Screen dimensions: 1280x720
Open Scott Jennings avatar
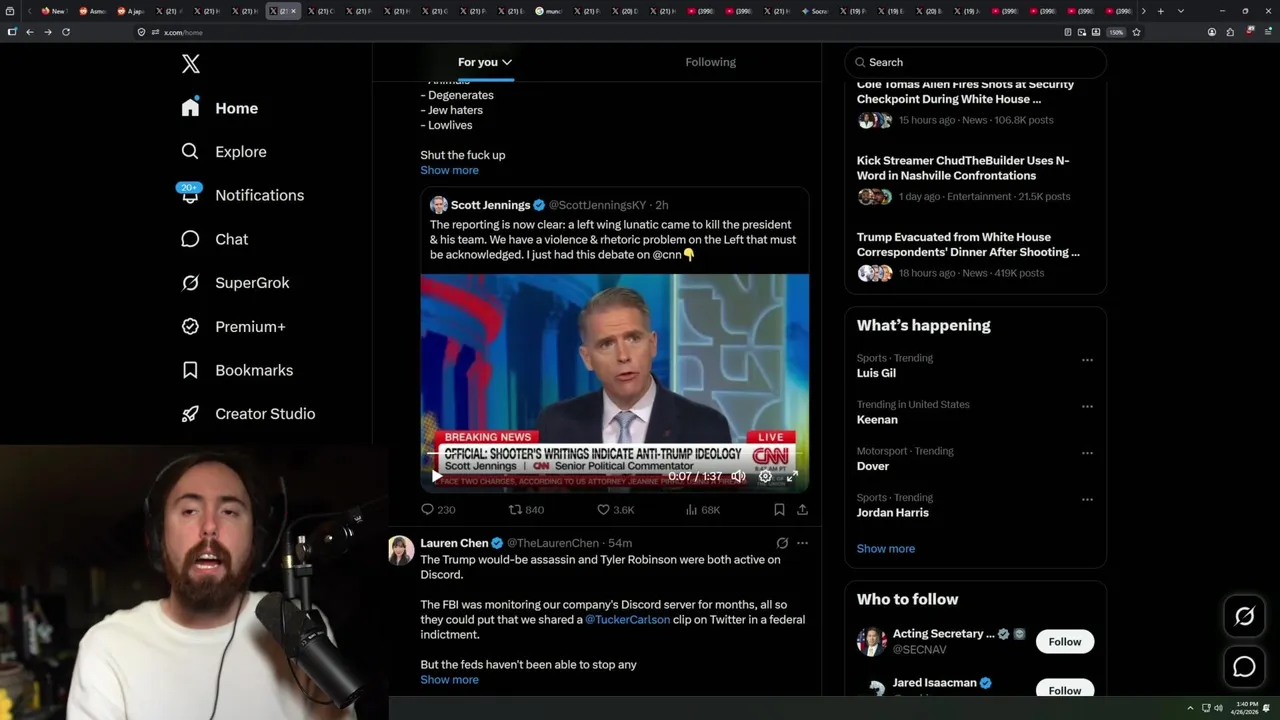coord(438,205)
